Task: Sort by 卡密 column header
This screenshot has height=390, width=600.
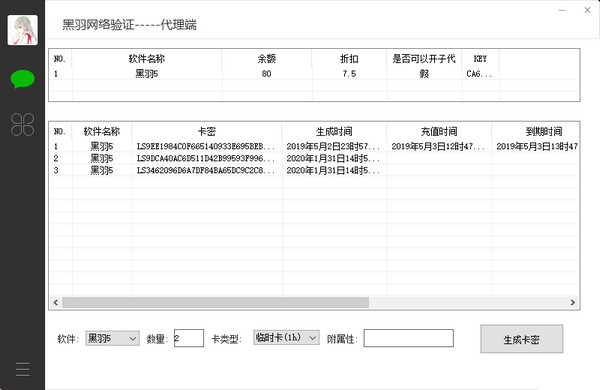Action: click(x=207, y=132)
